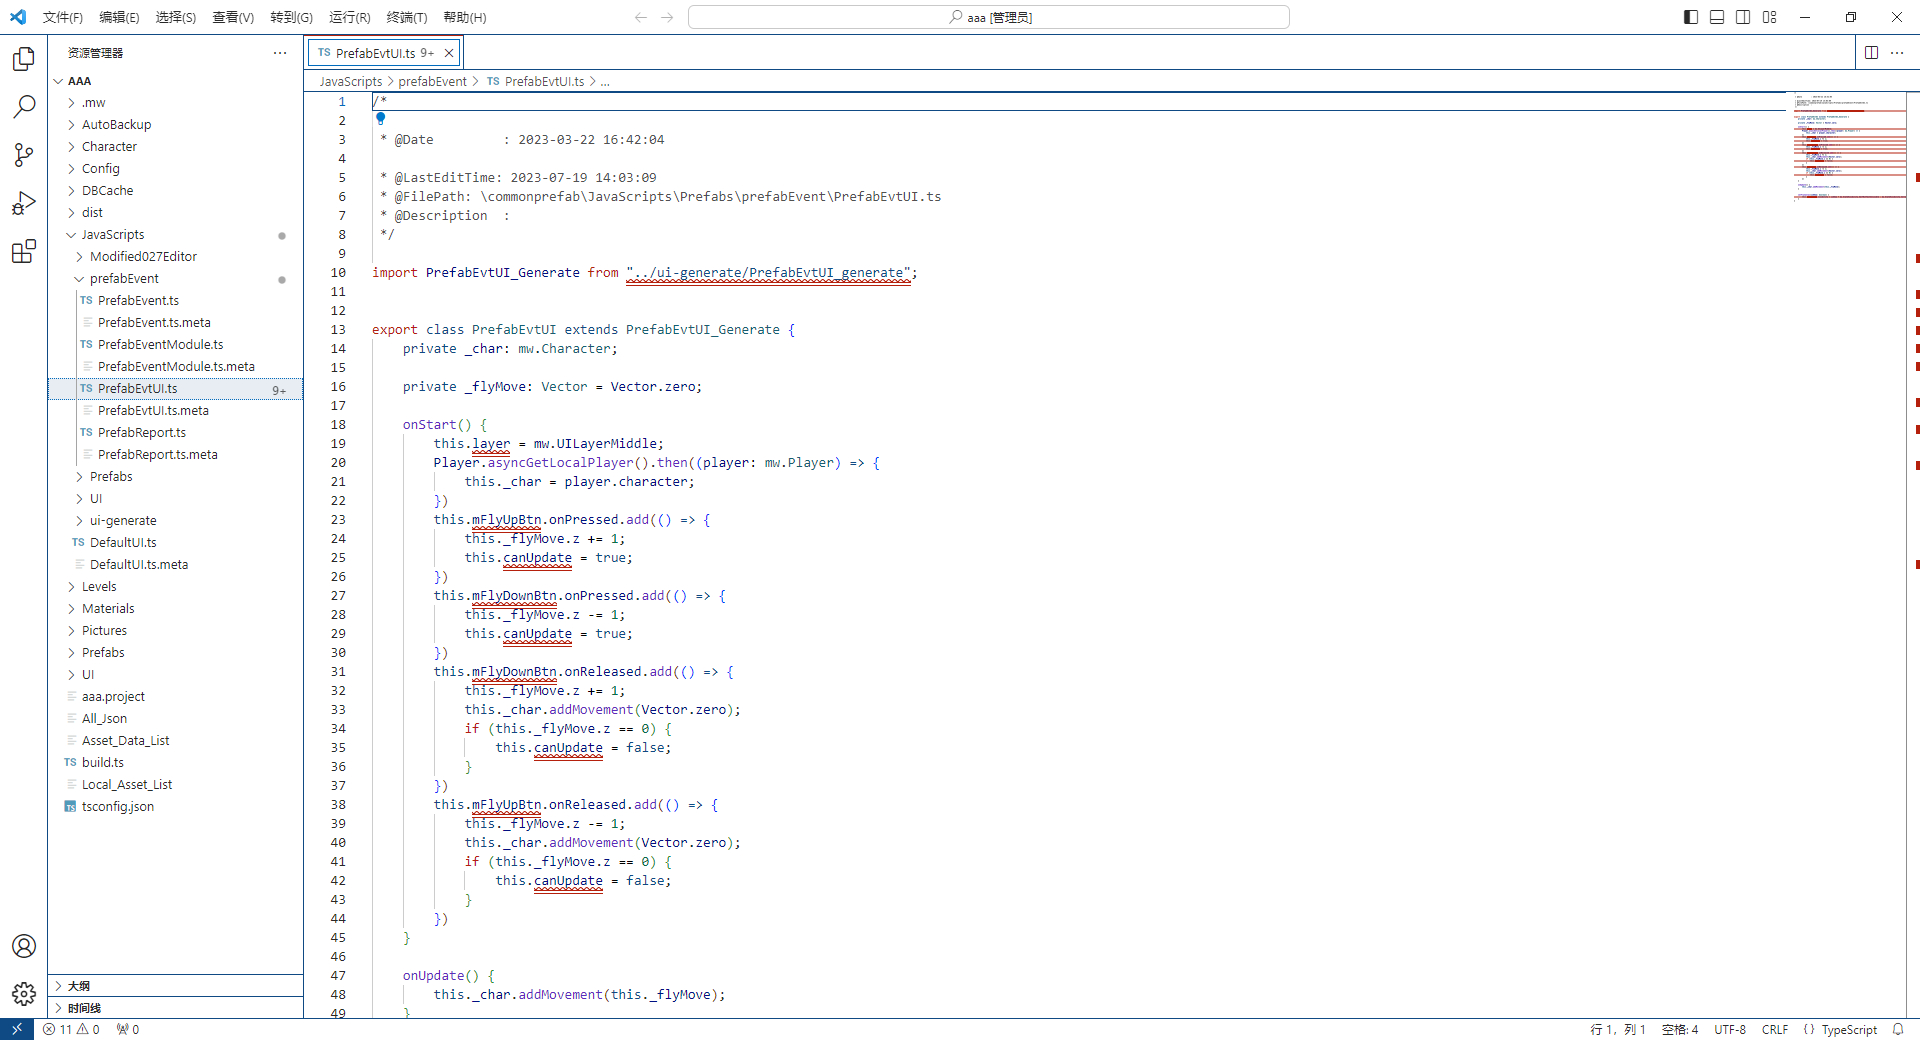The height and width of the screenshot is (1040, 1920).
Task: Open the tsconfig.json file
Action: pyautogui.click(x=117, y=807)
